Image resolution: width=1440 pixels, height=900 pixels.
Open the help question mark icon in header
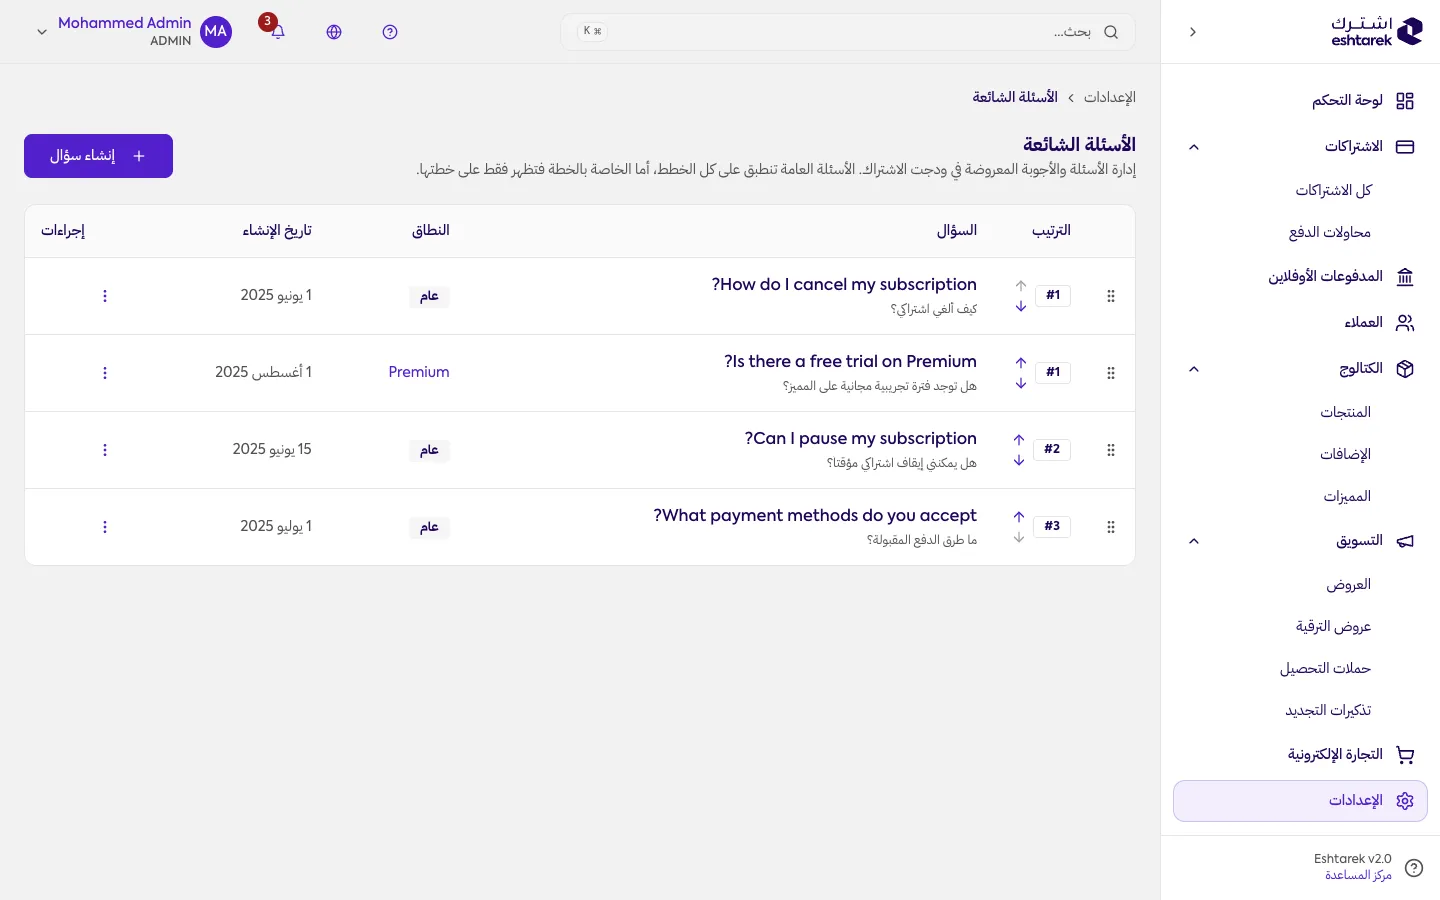[390, 32]
